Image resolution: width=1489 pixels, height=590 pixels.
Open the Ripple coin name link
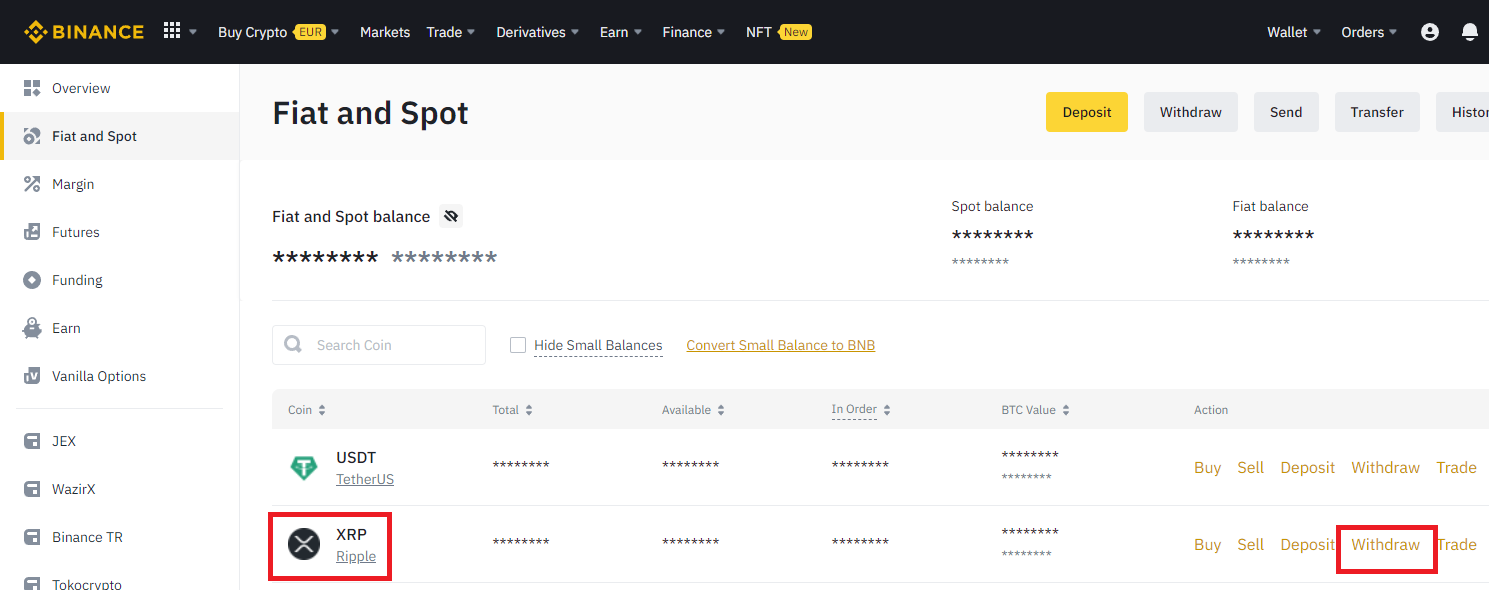pyautogui.click(x=356, y=556)
